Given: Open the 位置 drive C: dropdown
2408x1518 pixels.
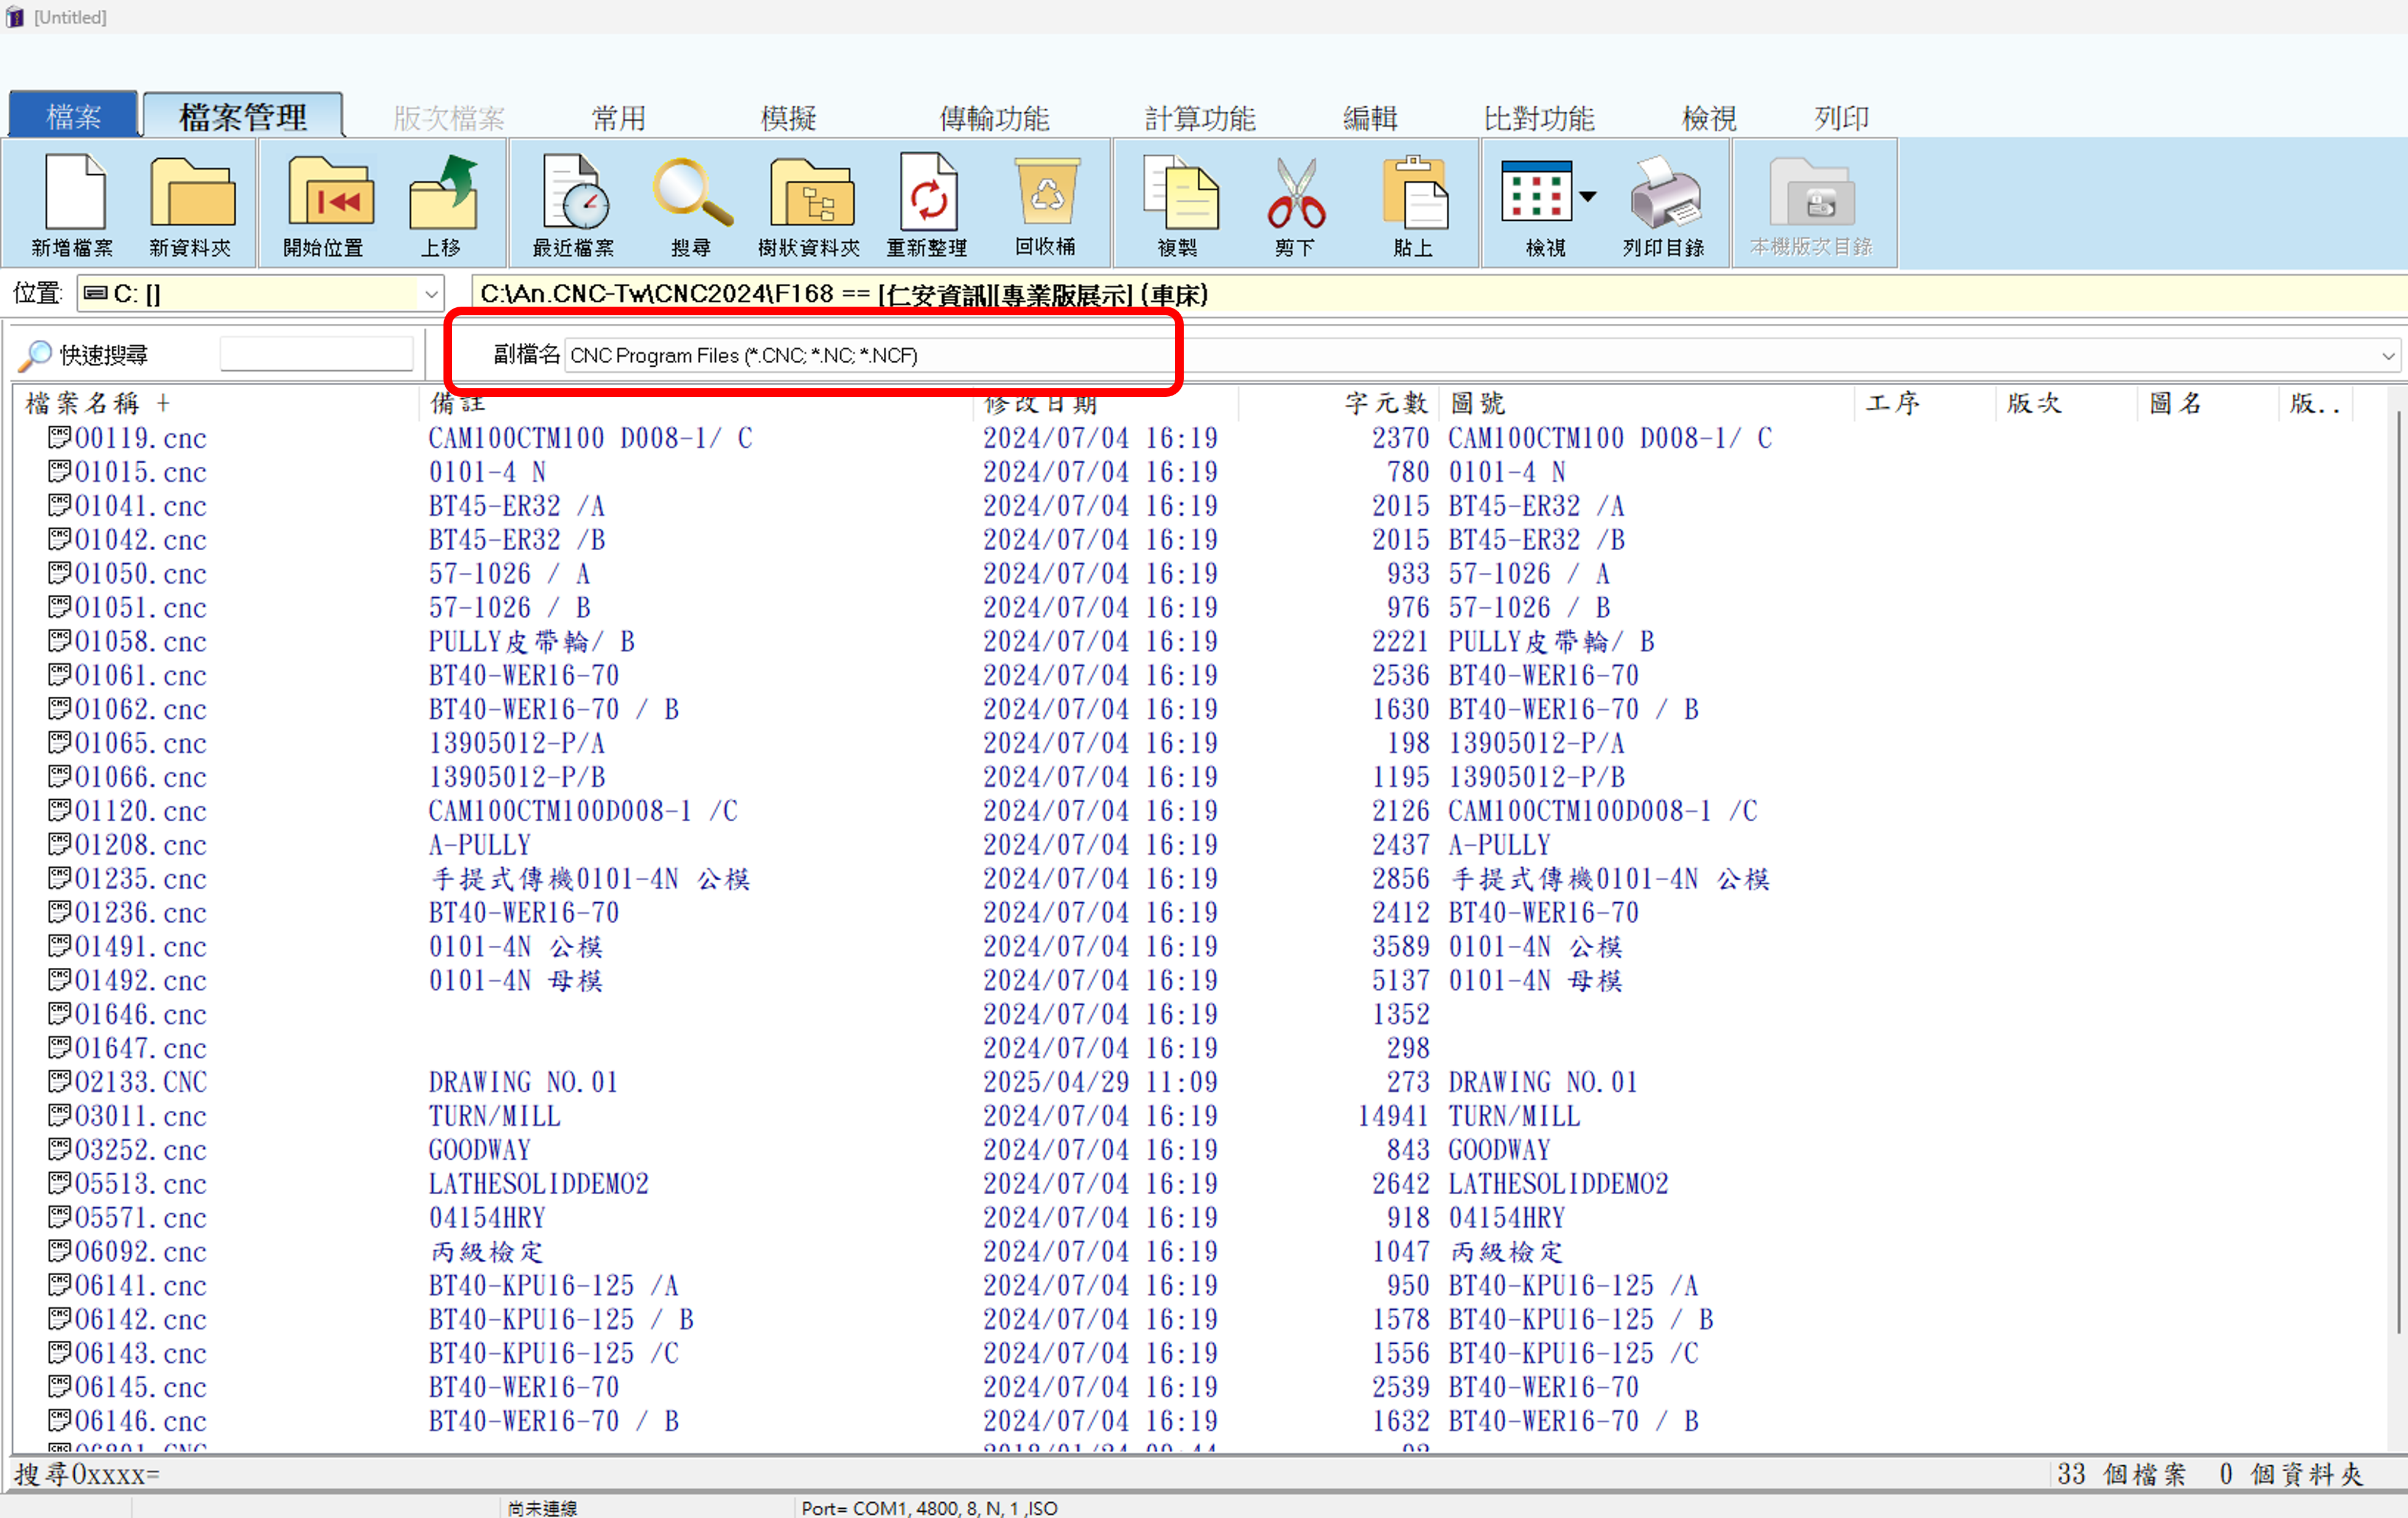Looking at the screenshot, I should click(431, 295).
